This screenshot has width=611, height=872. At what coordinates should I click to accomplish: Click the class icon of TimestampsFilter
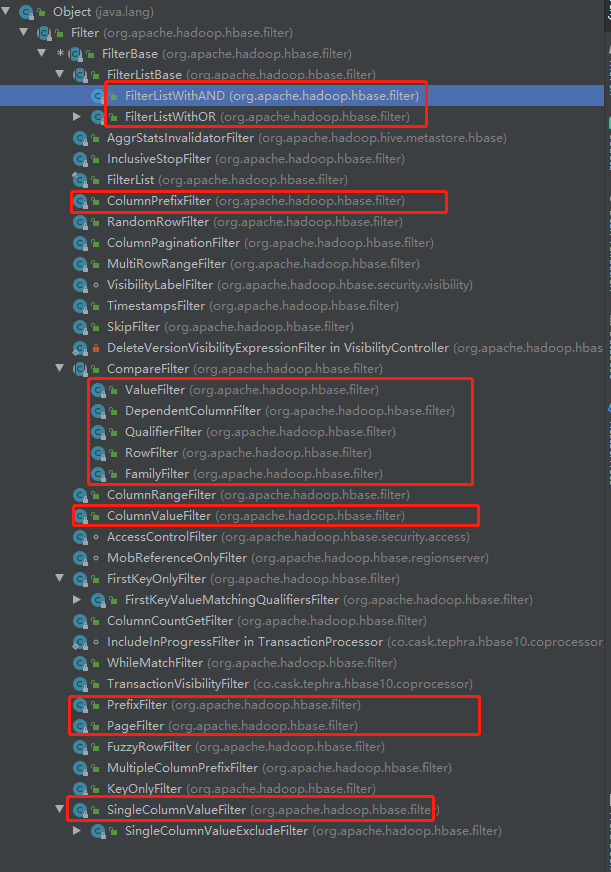click(81, 306)
